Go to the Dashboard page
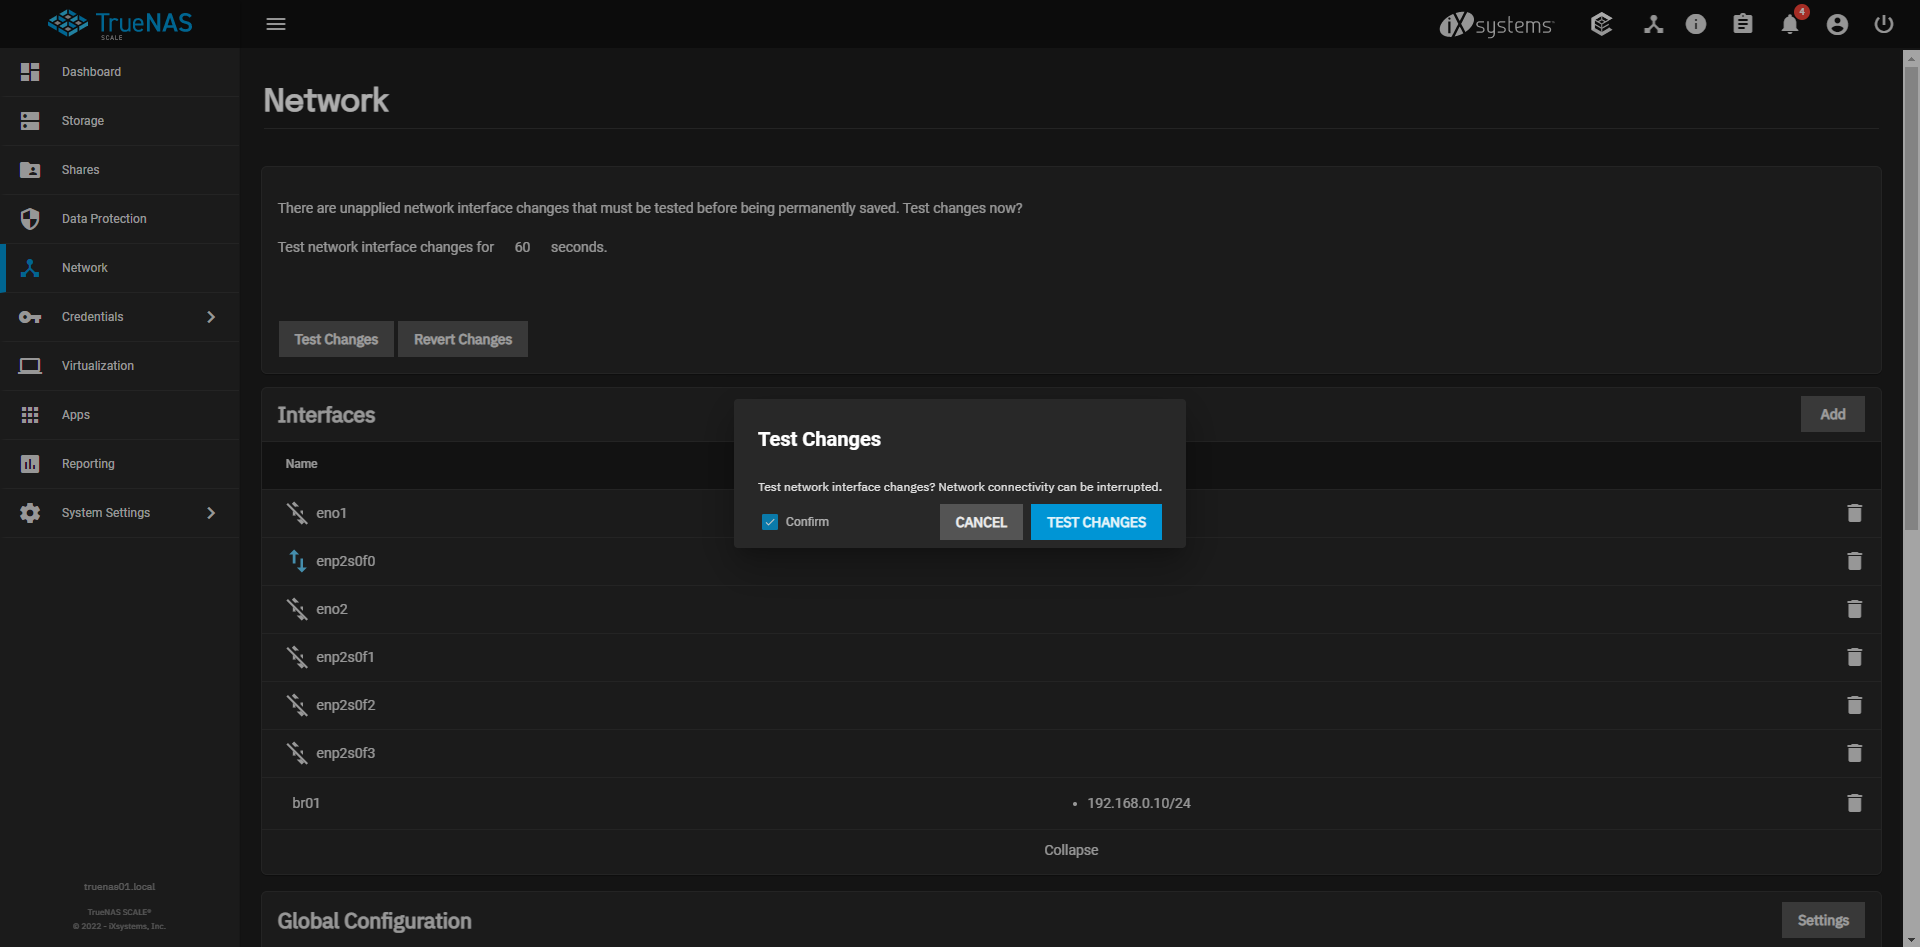 91,72
